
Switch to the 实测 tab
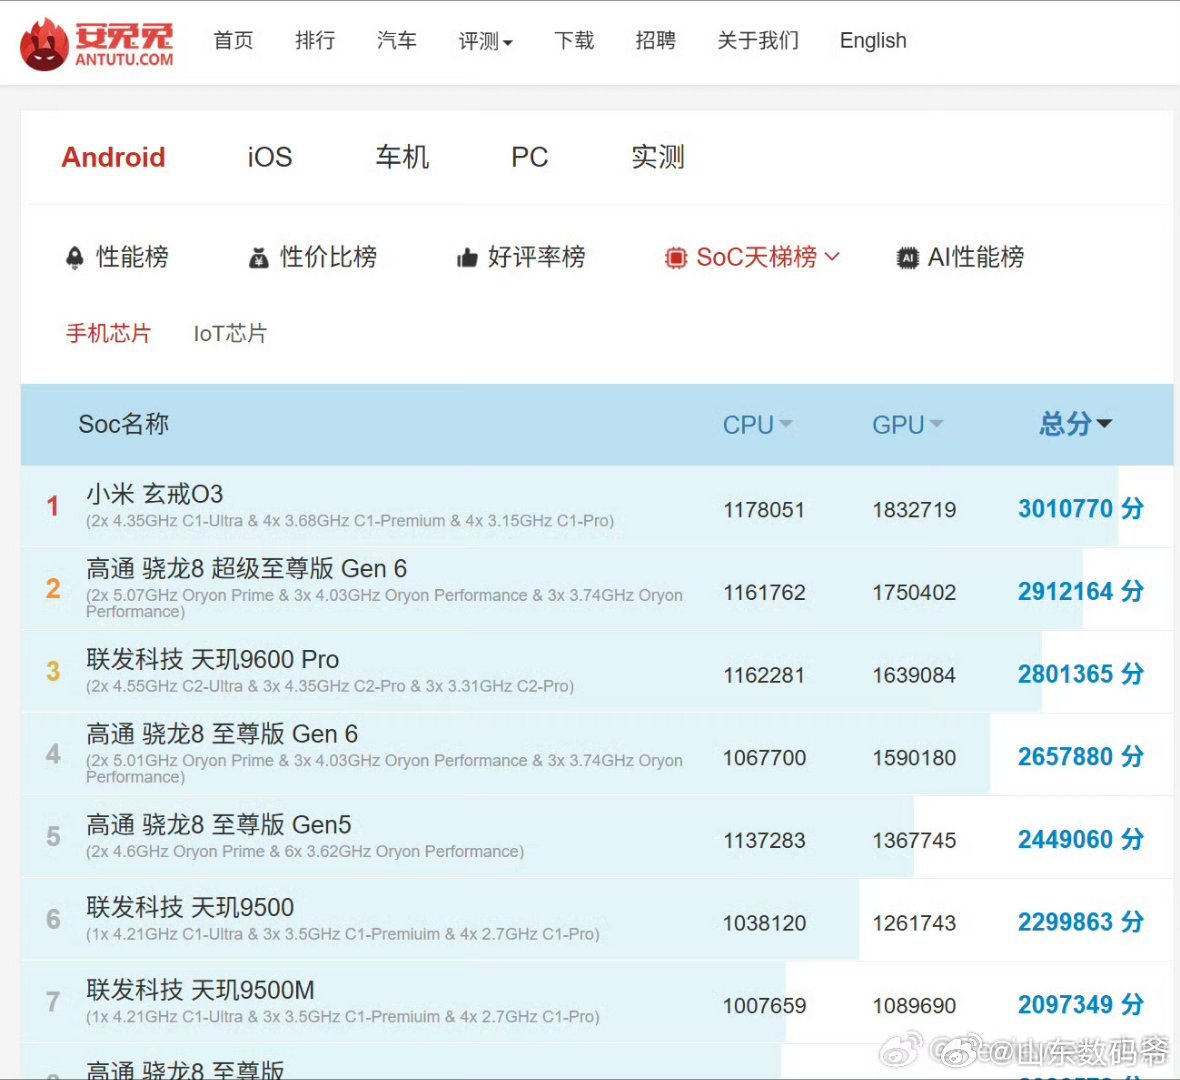658,157
